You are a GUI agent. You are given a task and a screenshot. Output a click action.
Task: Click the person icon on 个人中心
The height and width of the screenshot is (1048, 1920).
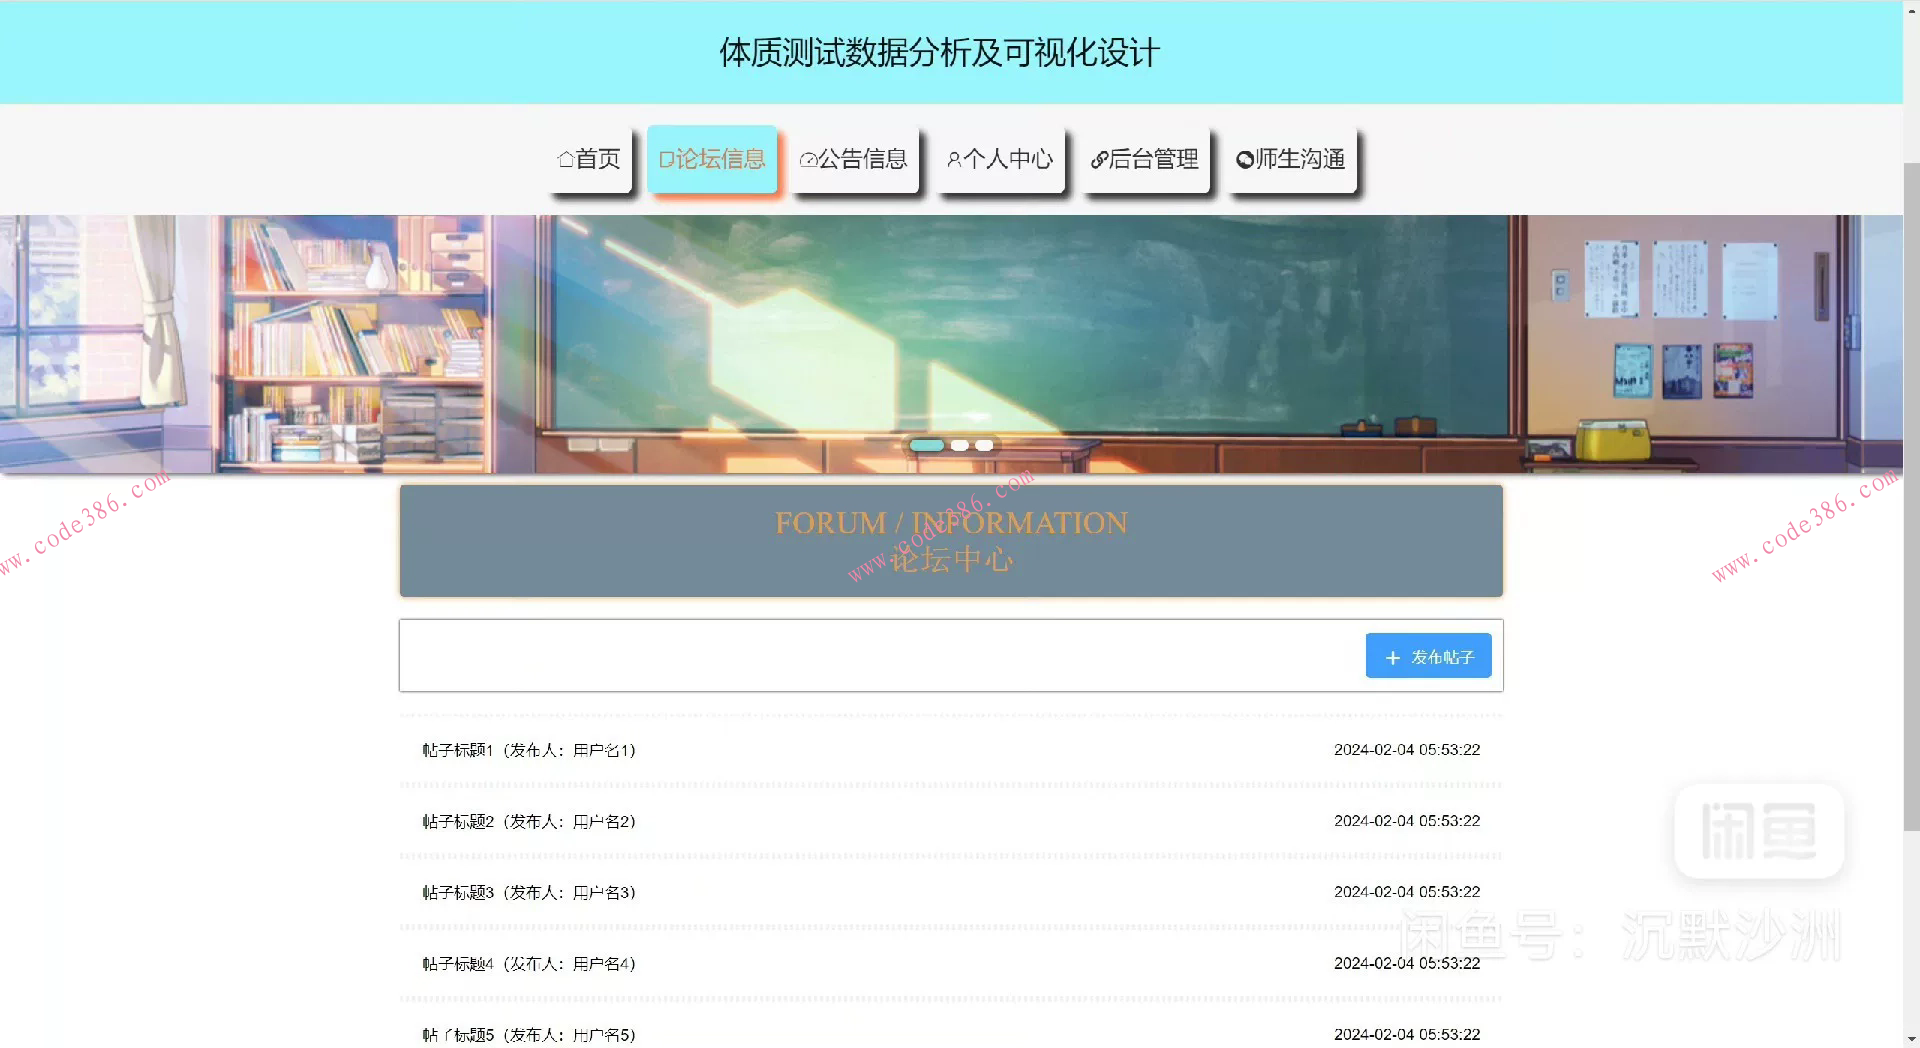click(x=955, y=159)
